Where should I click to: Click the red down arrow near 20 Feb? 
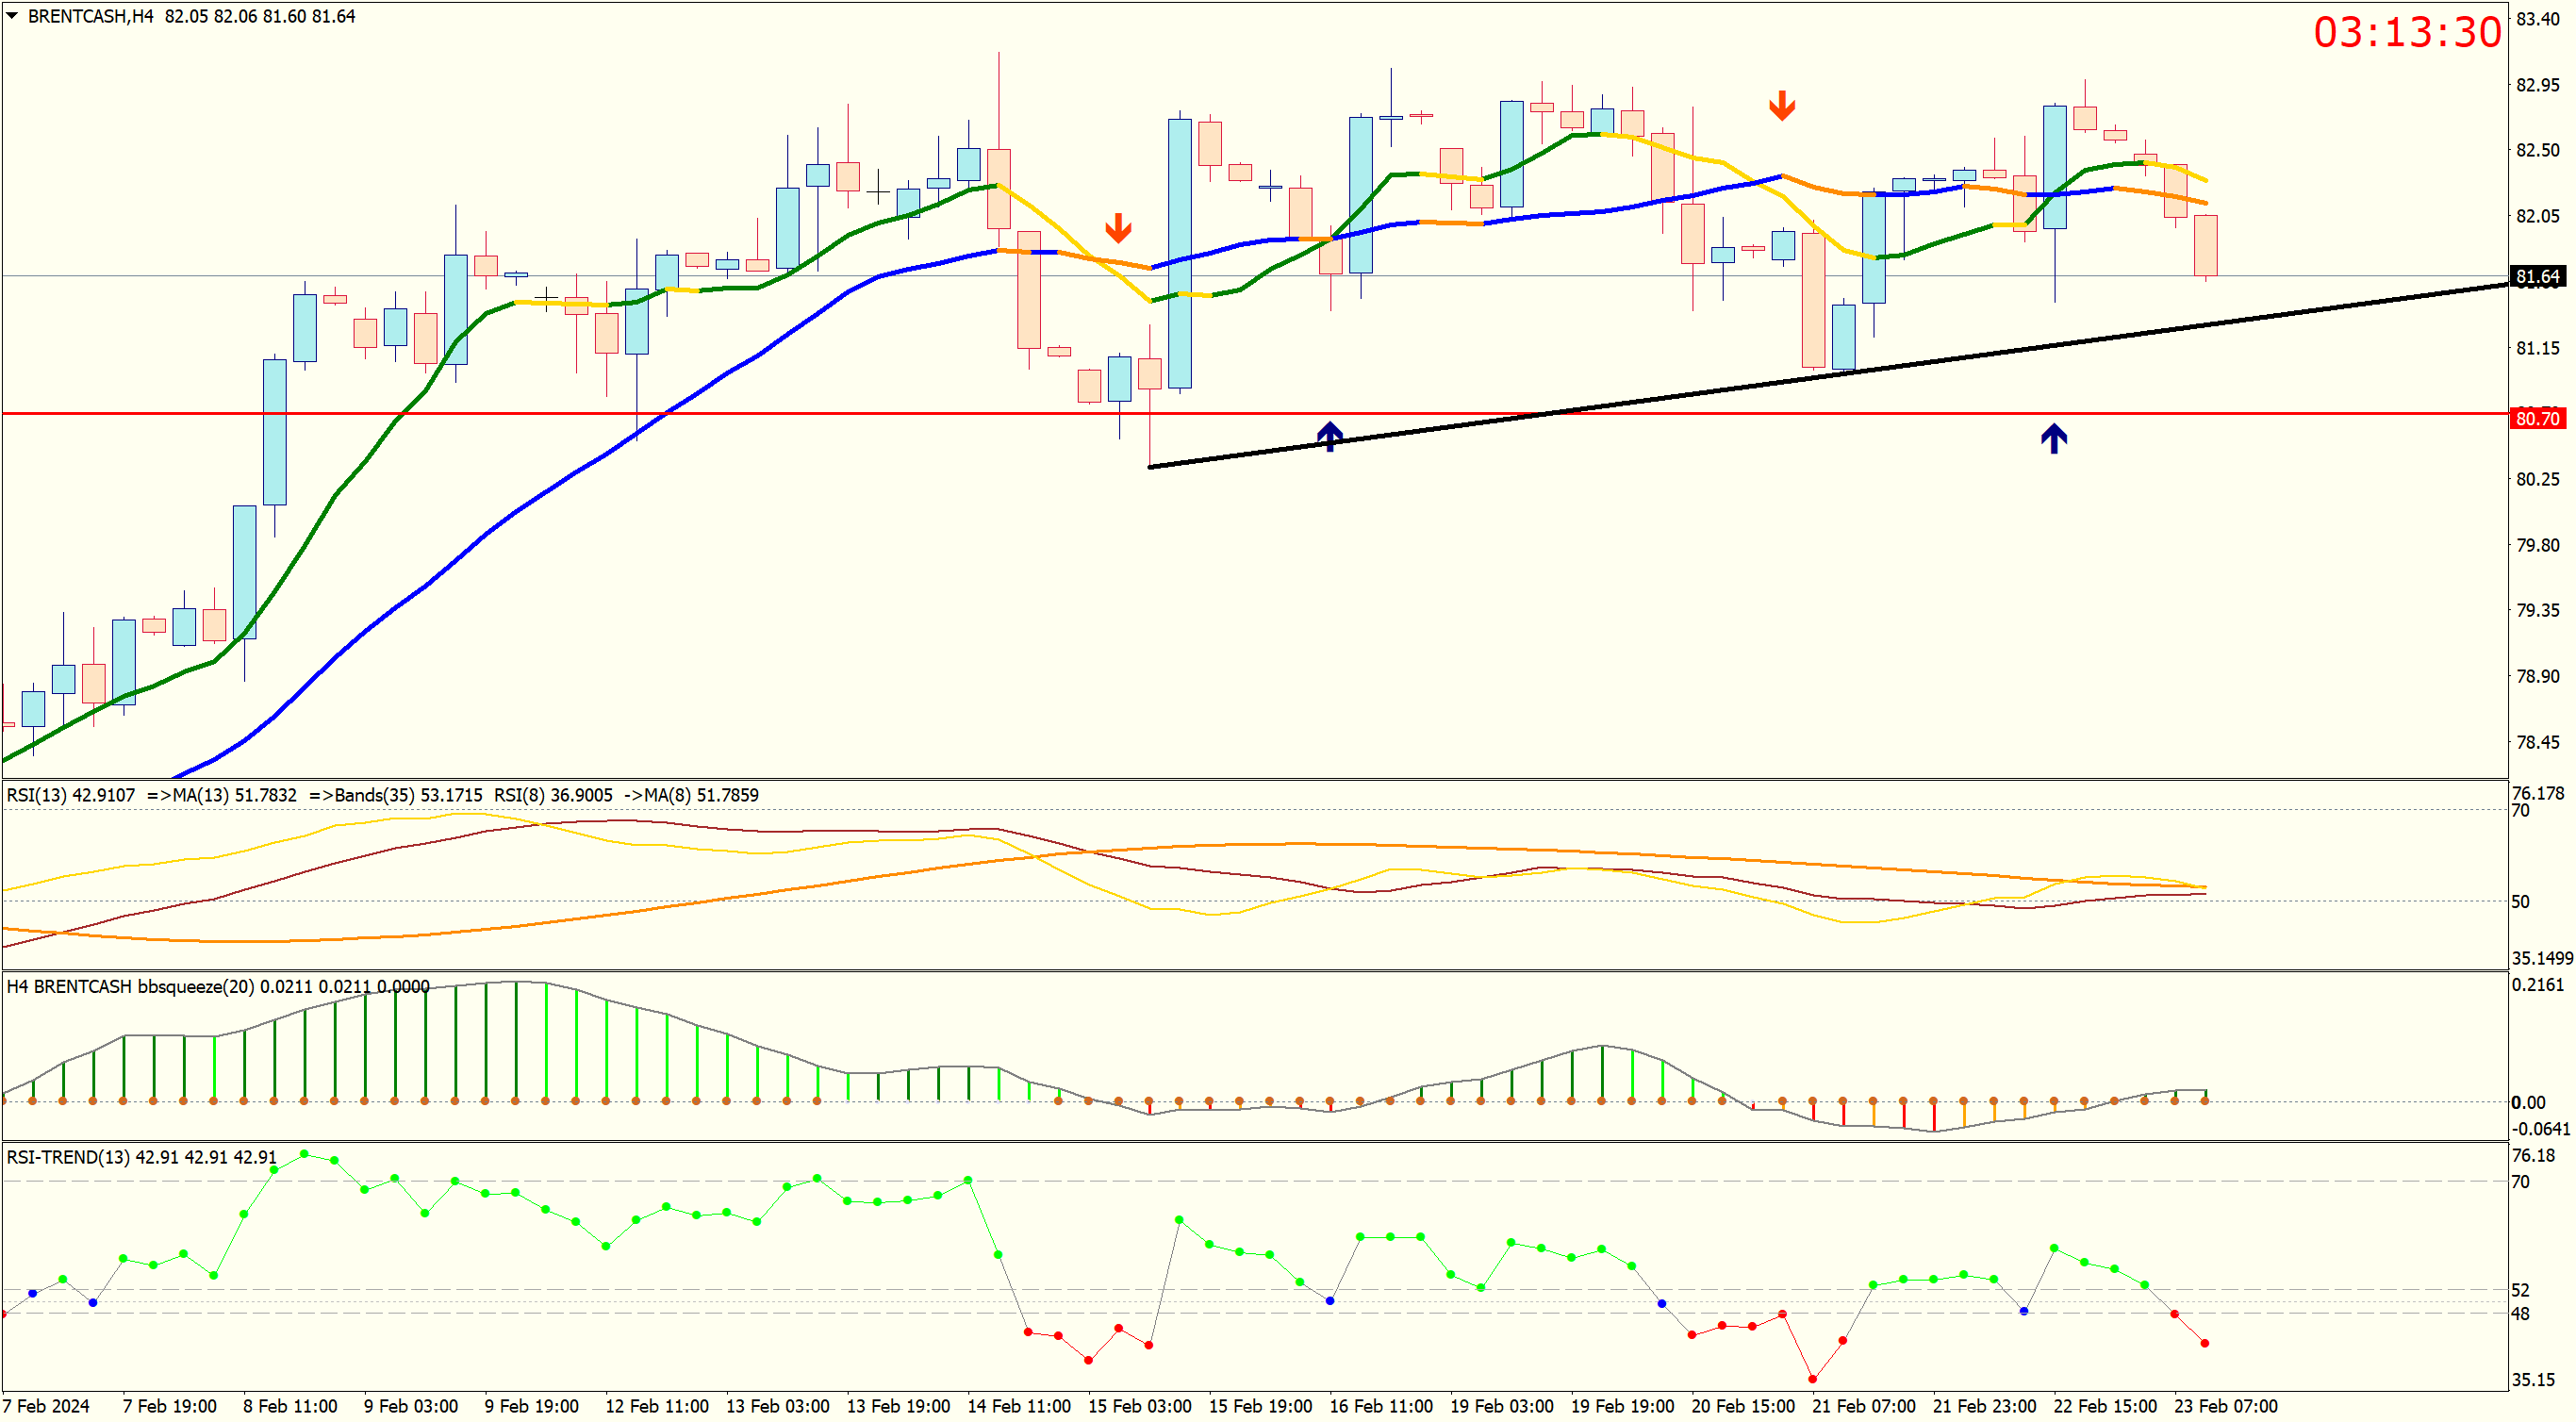click(x=1781, y=105)
